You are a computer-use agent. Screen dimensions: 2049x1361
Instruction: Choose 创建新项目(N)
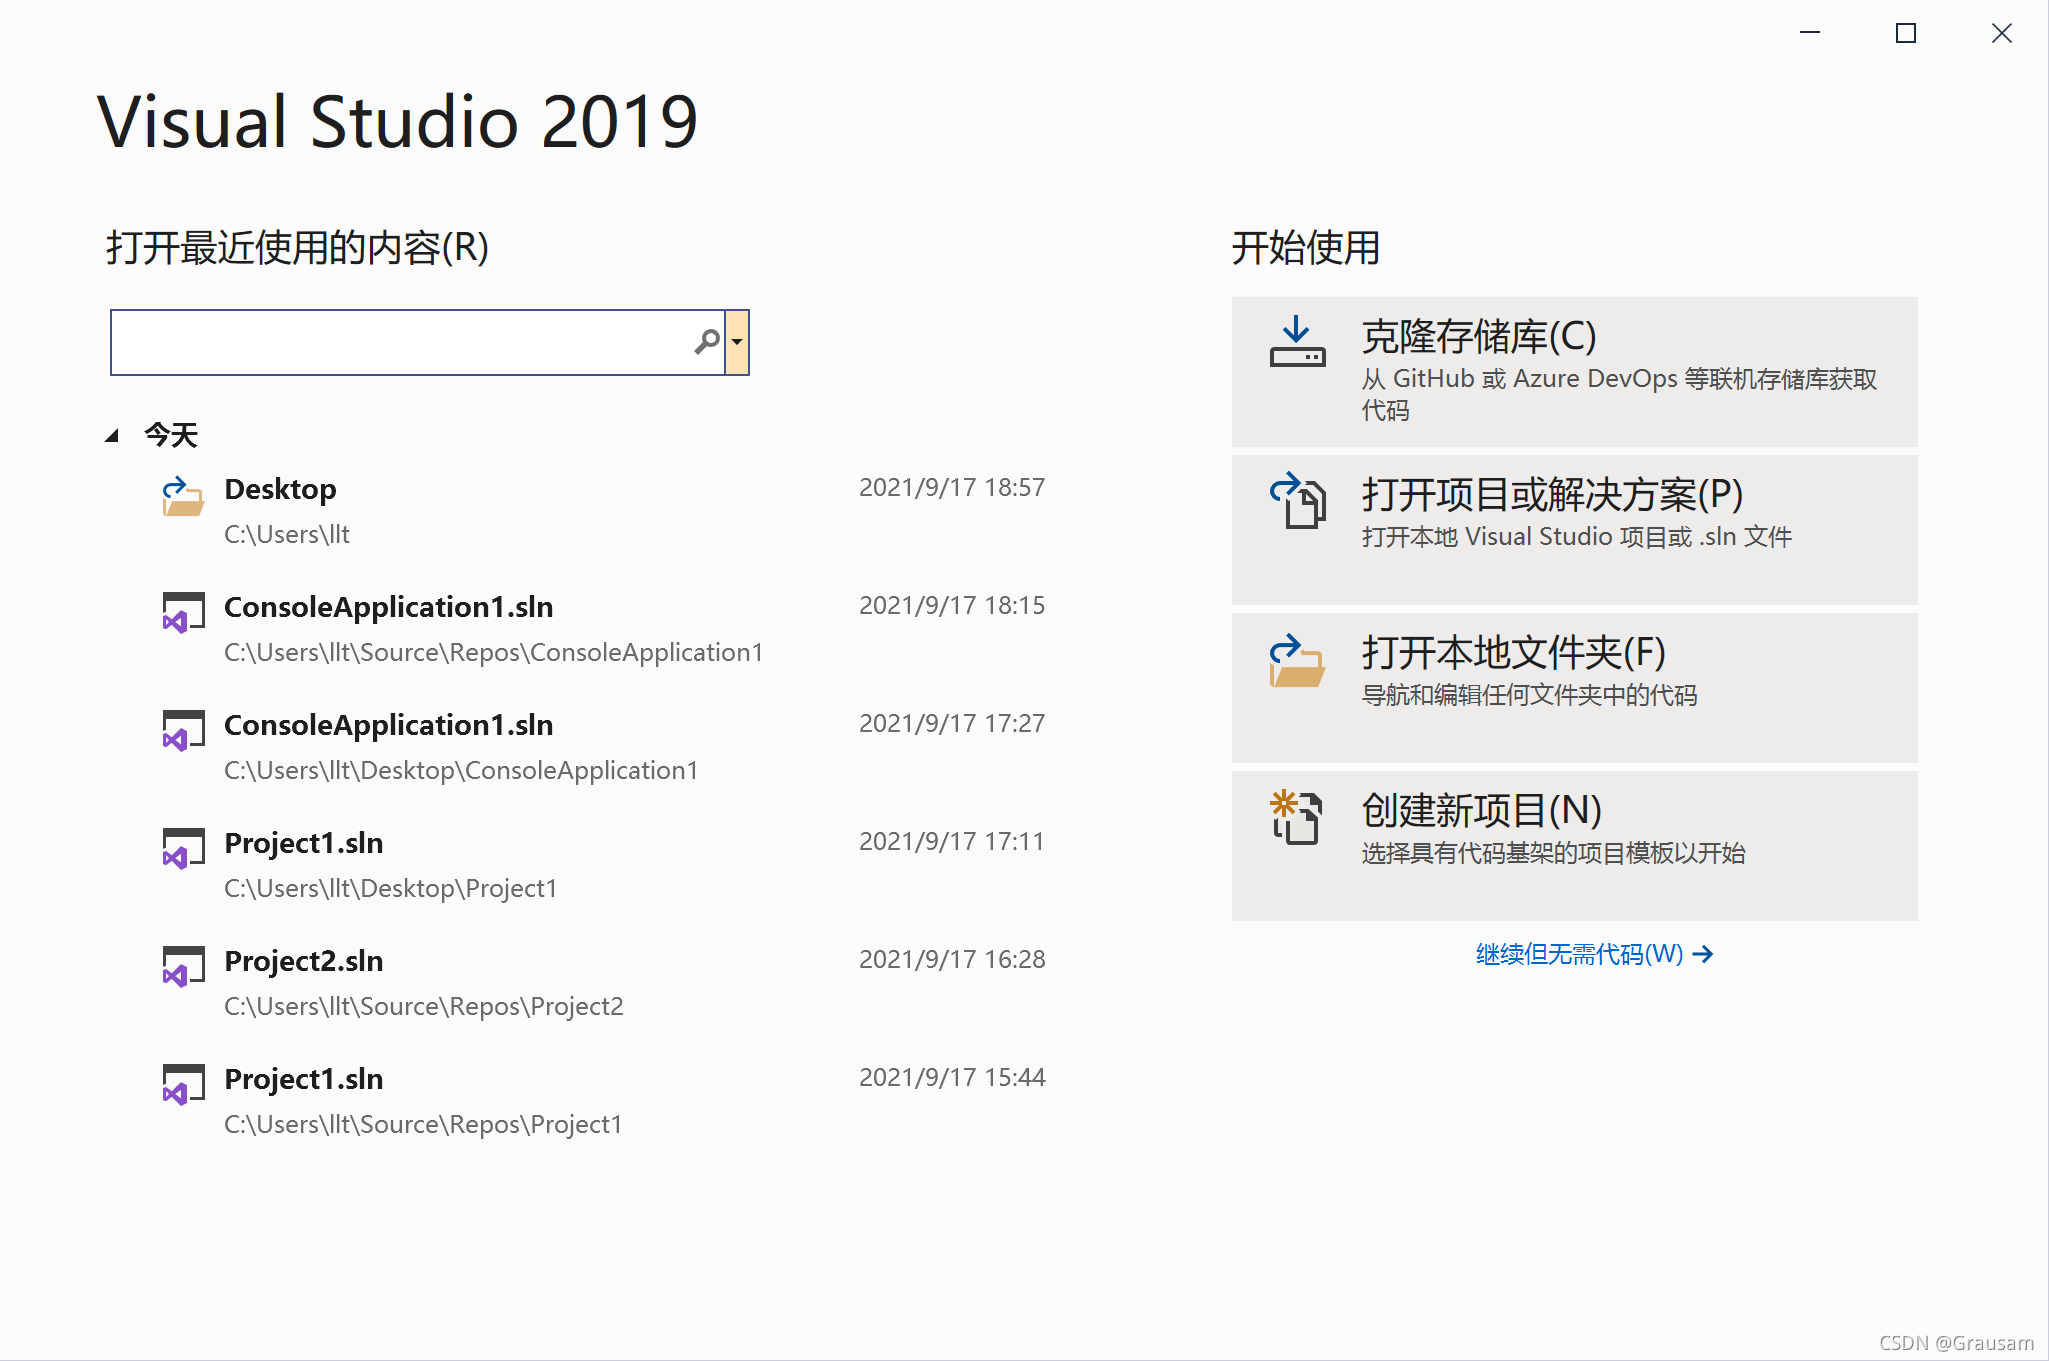(1574, 845)
